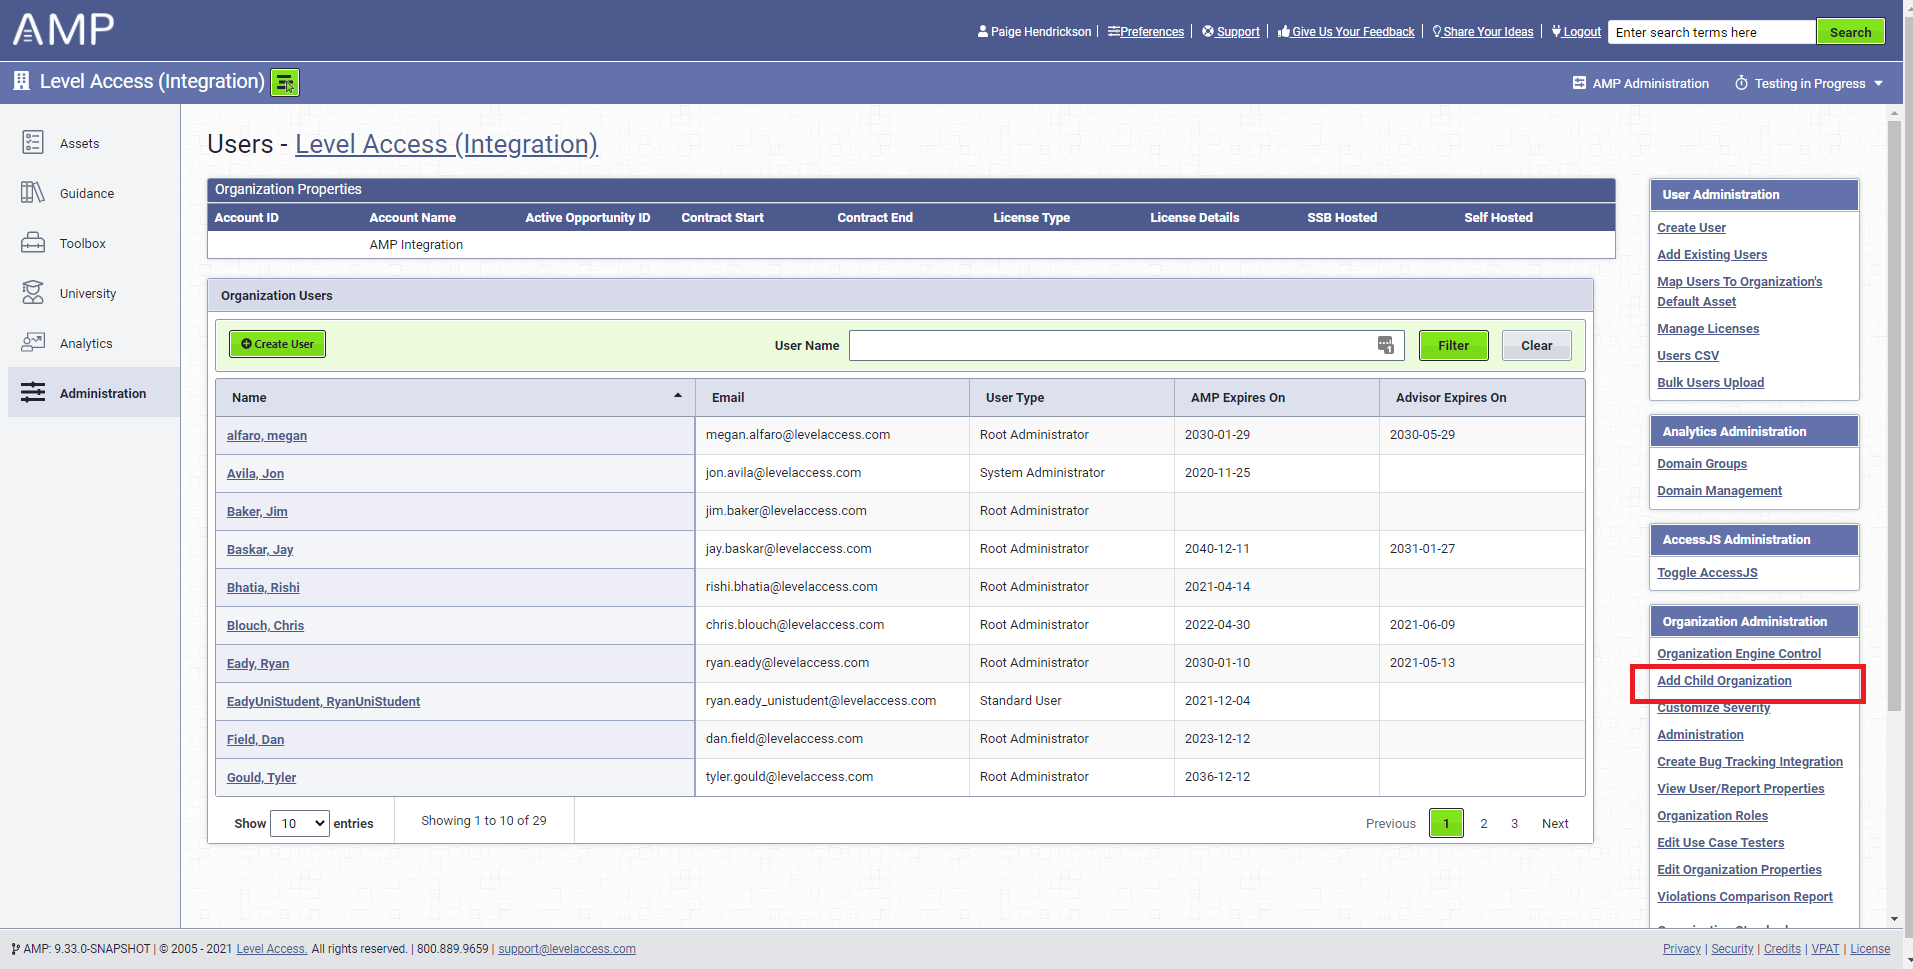This screenshot has height=969, width=1913.
Task: Click Bulk Users Upload link
Action: (1710, 382)
